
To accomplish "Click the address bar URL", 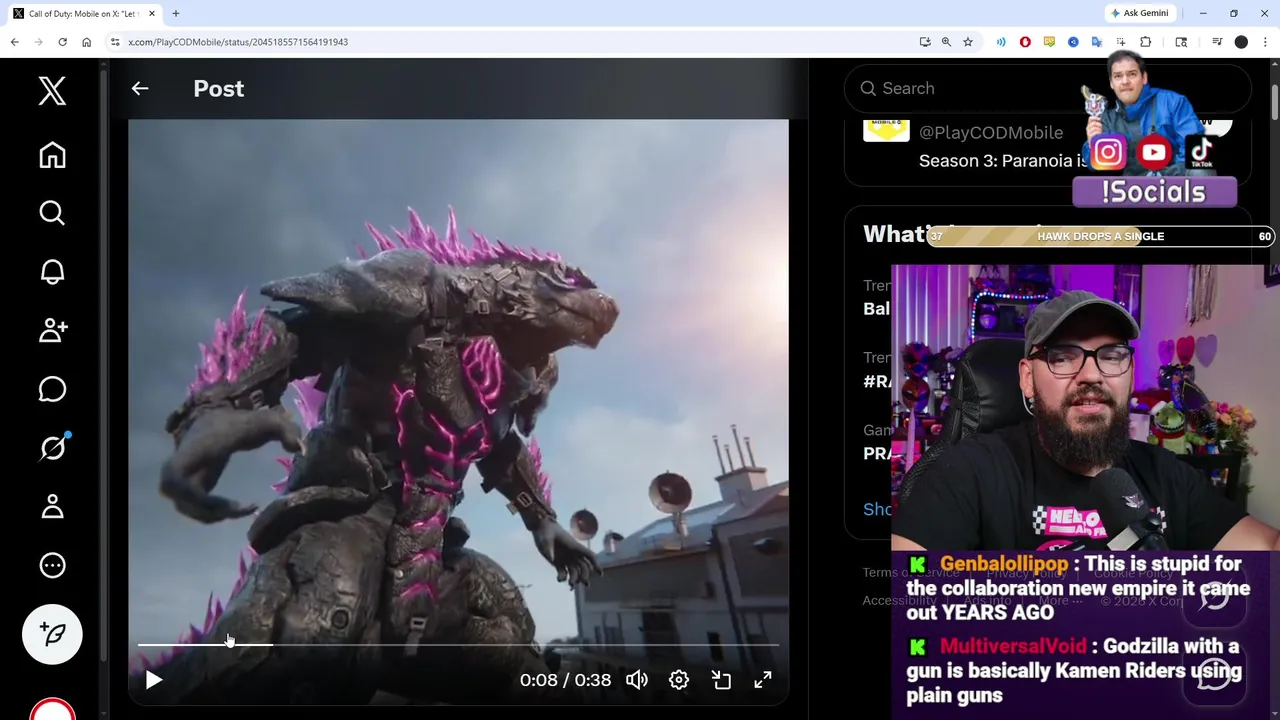I will (238, 42).
